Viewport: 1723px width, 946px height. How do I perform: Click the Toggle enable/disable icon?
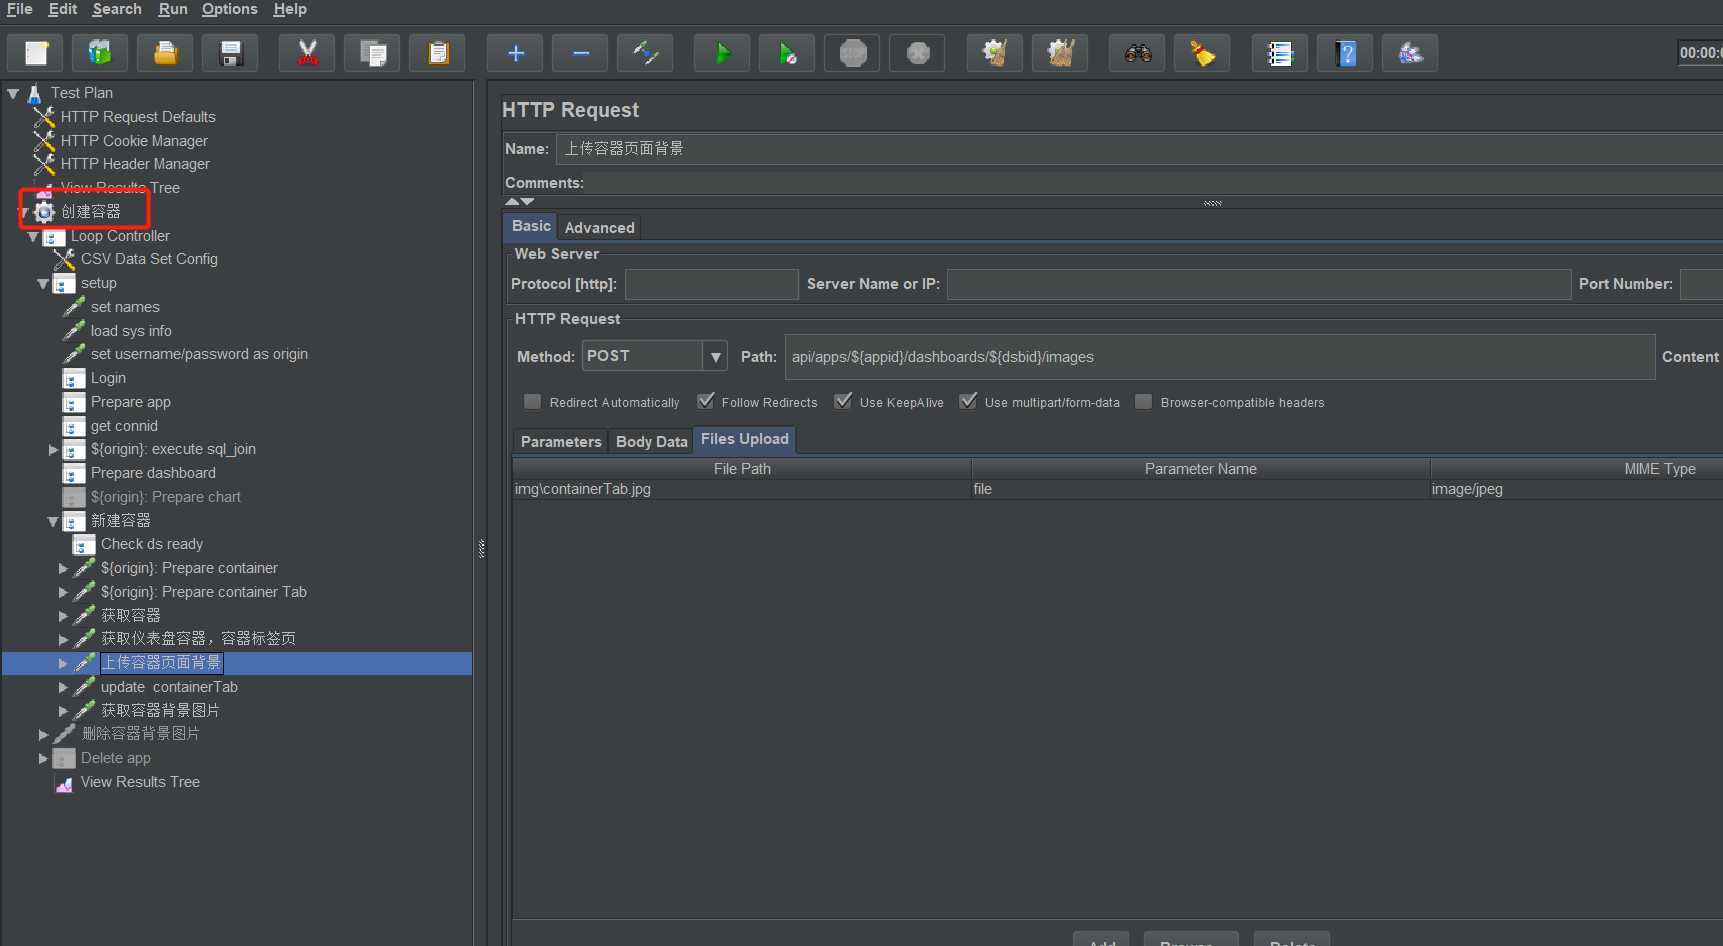point(646,53)
